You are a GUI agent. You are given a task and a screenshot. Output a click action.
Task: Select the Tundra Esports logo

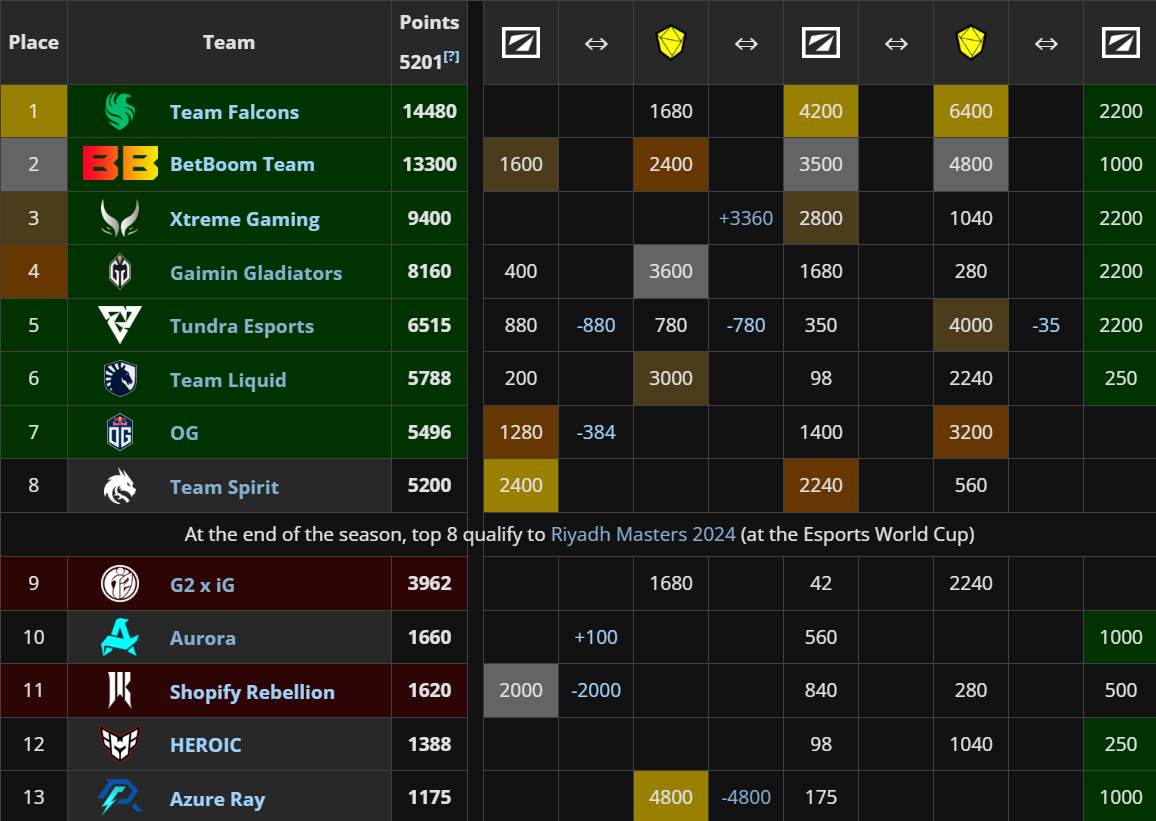pyautogui.click(x=119, y=325)
